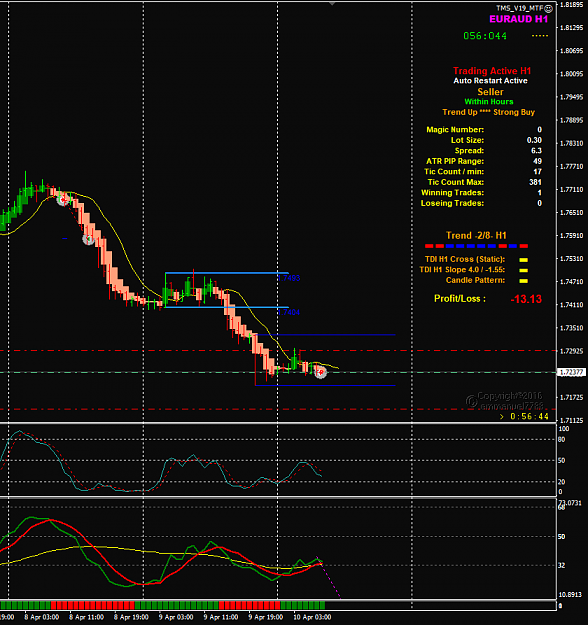Screen dimensions: 588x625
Task: Click the Trend -2/8- H1 heading
Action: pyautogui.click(x=476, y=236)
